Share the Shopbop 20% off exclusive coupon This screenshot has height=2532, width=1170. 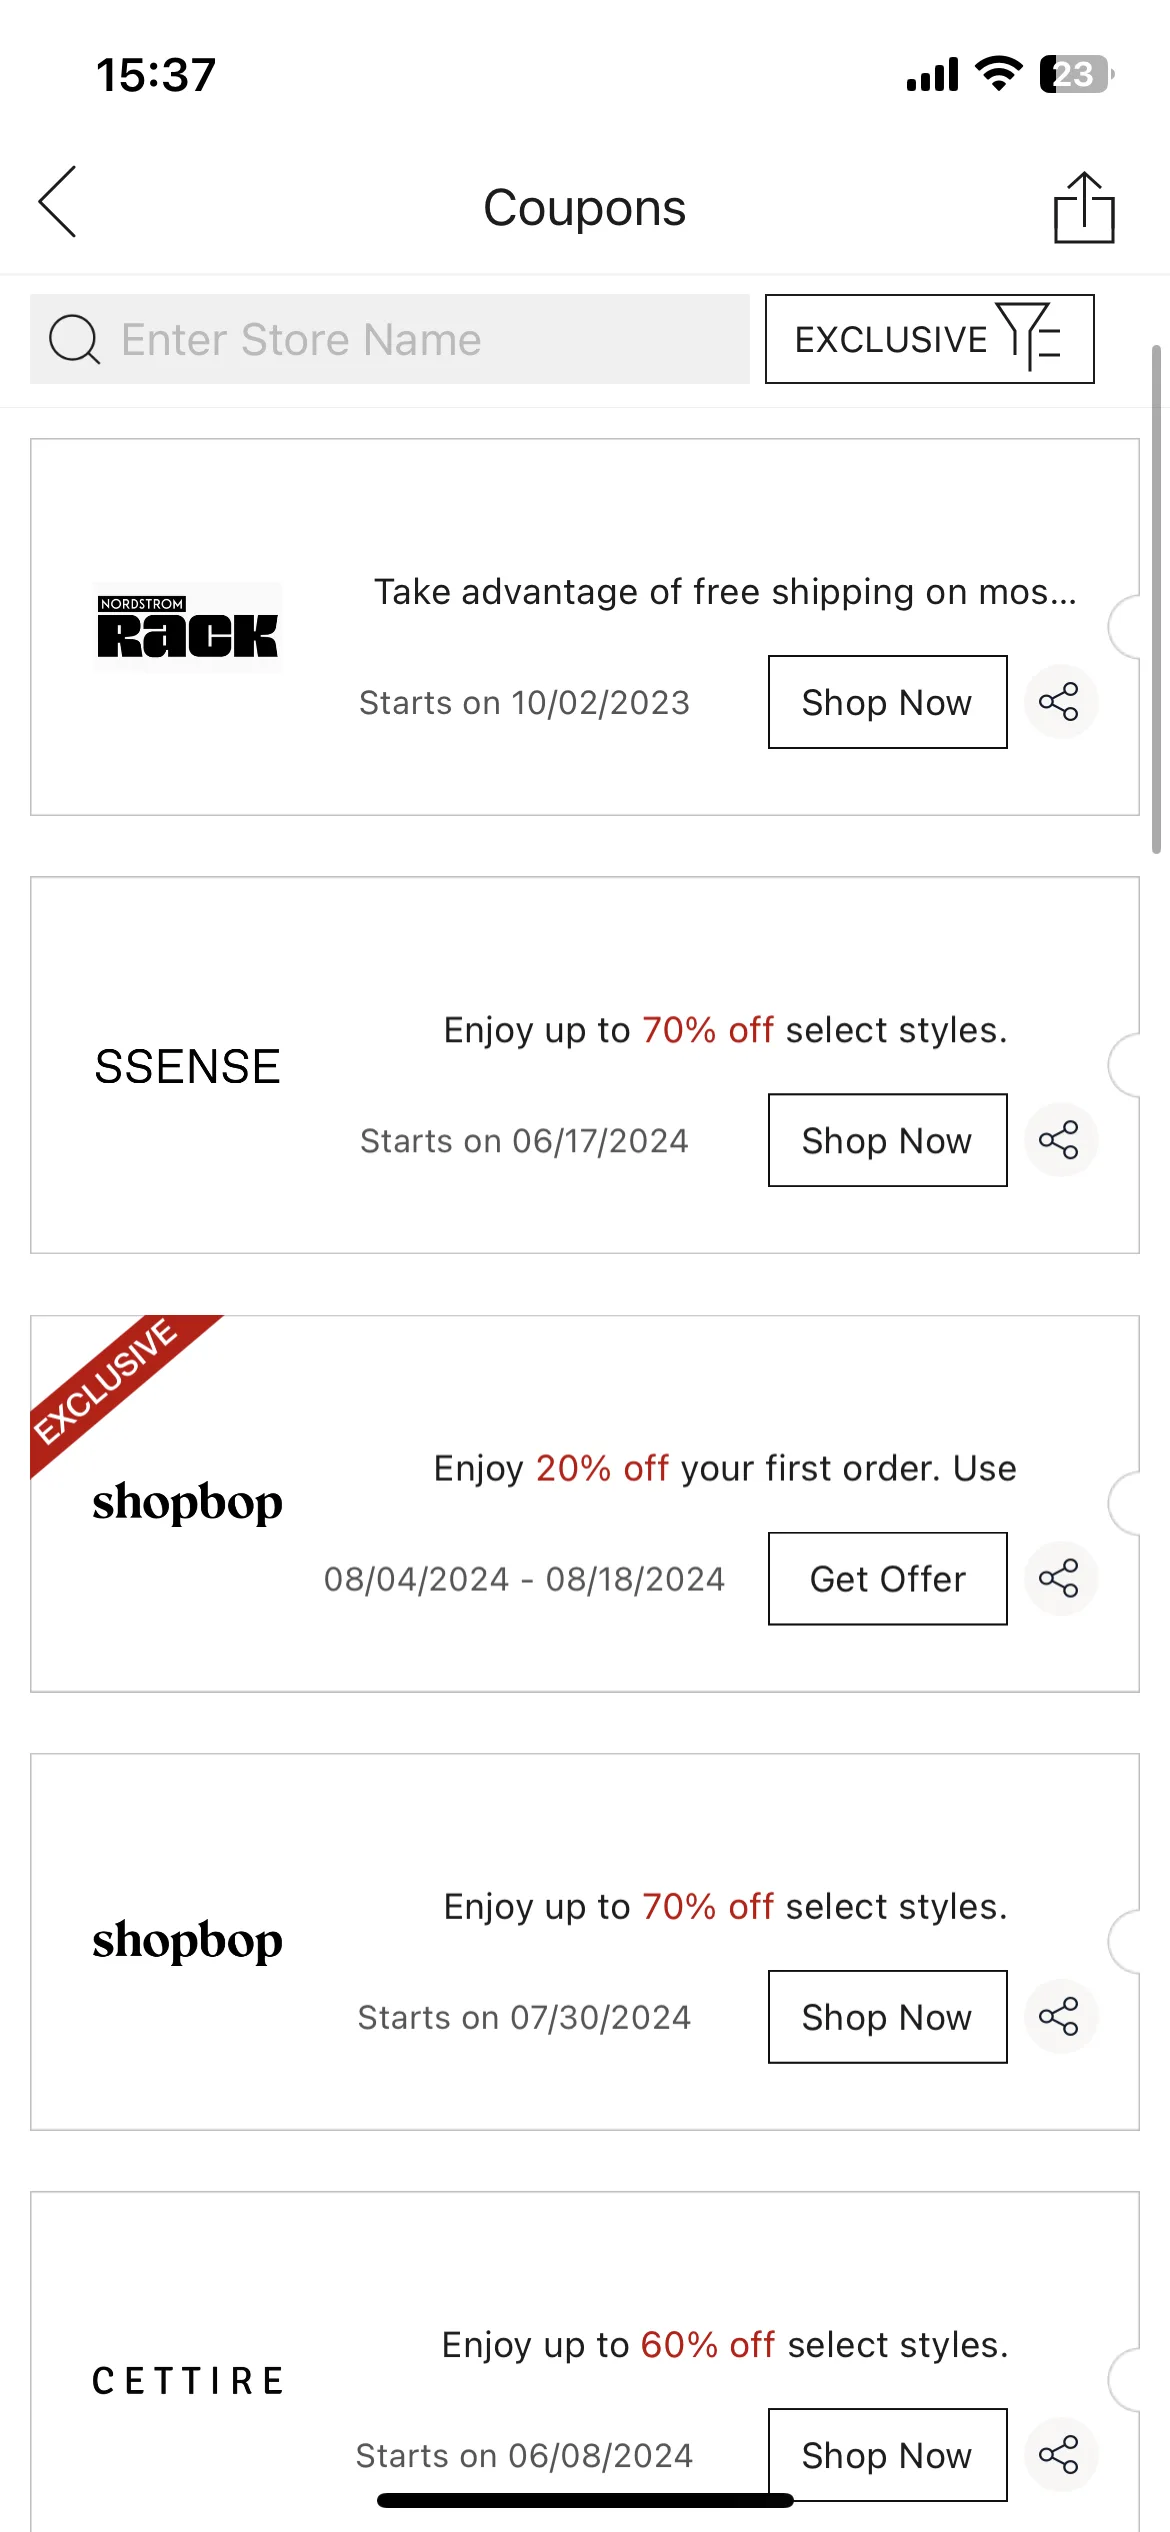(1060, 1578)
